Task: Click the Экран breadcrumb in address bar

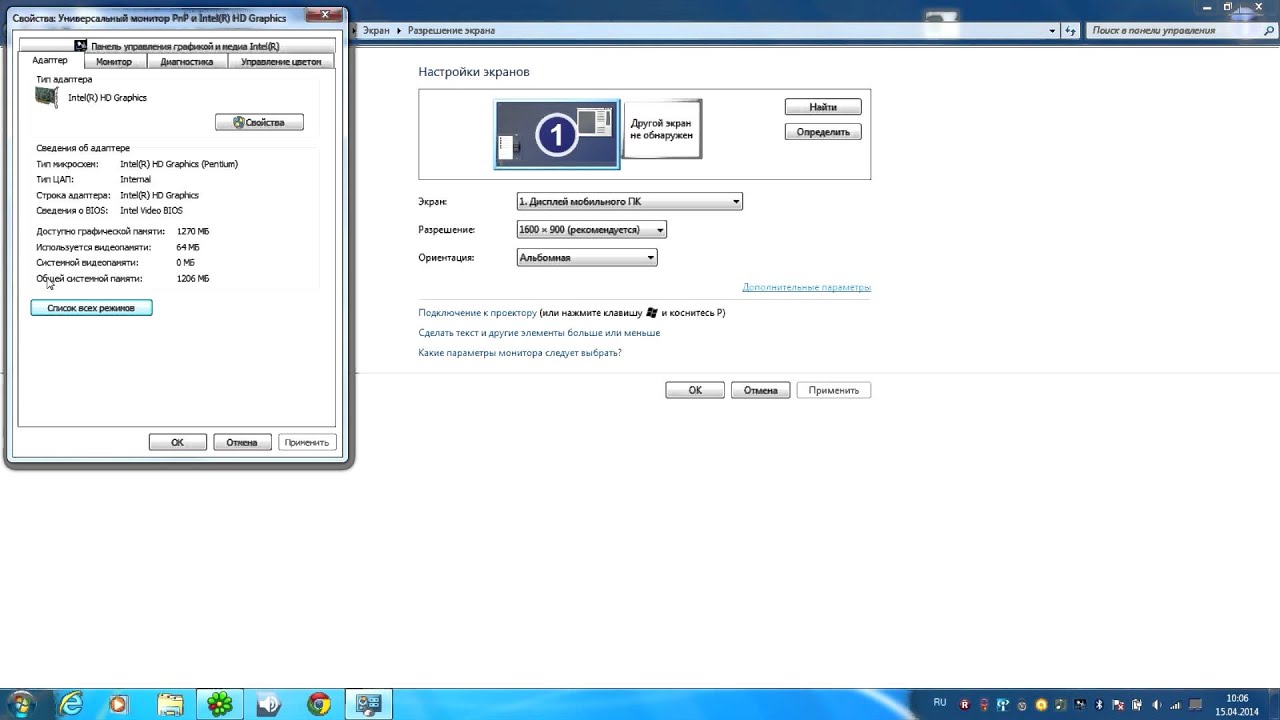Action: point(376,31)
